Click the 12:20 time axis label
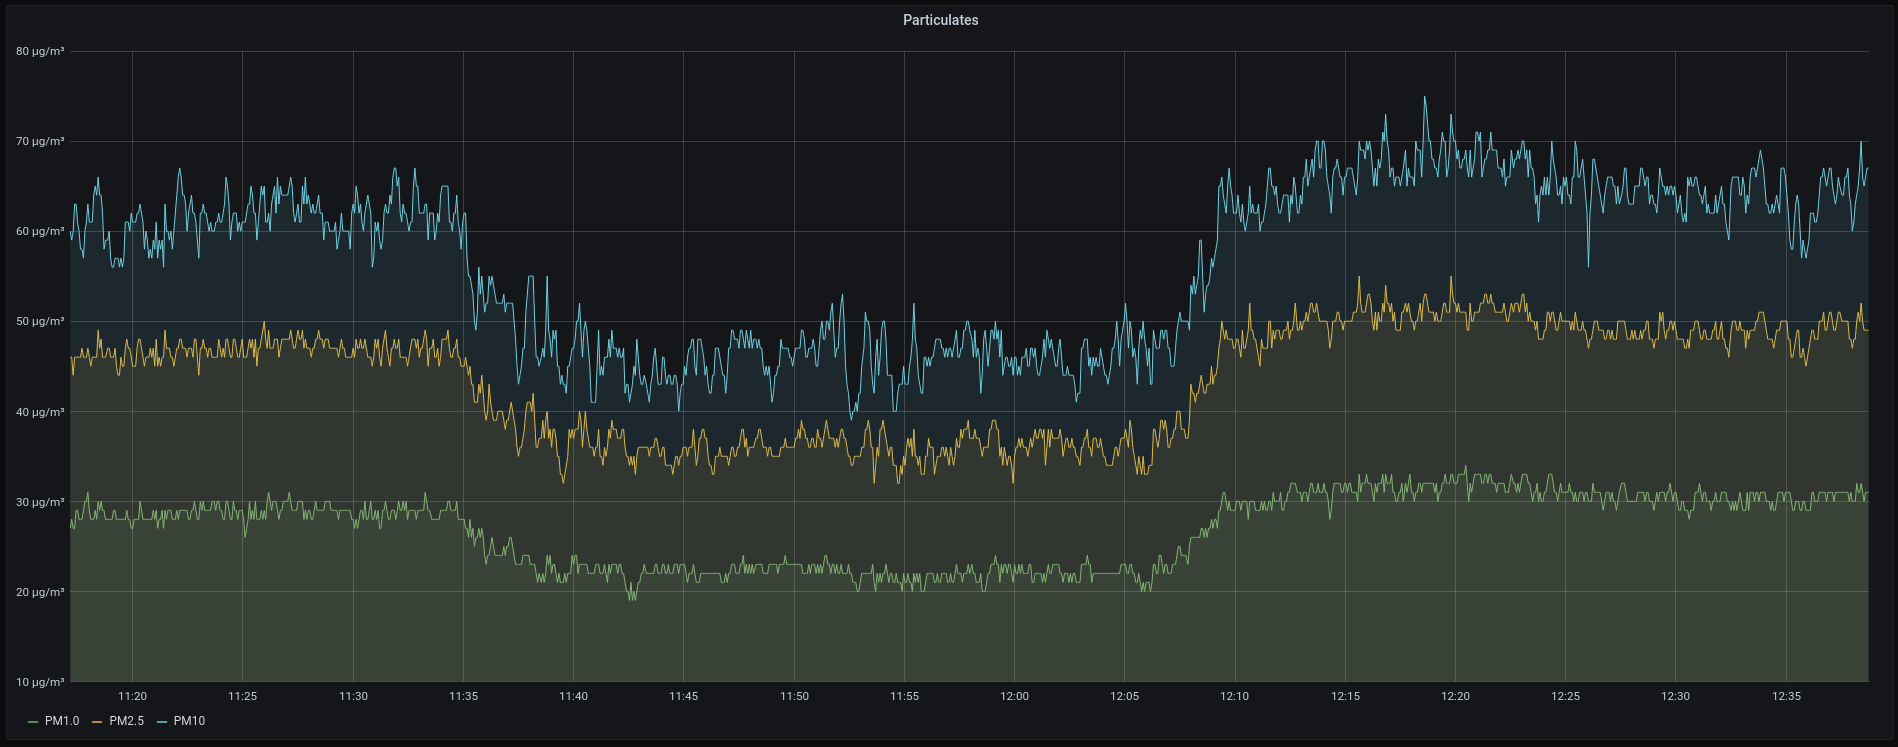The image size is (1898, 747). pos(1455,696)
